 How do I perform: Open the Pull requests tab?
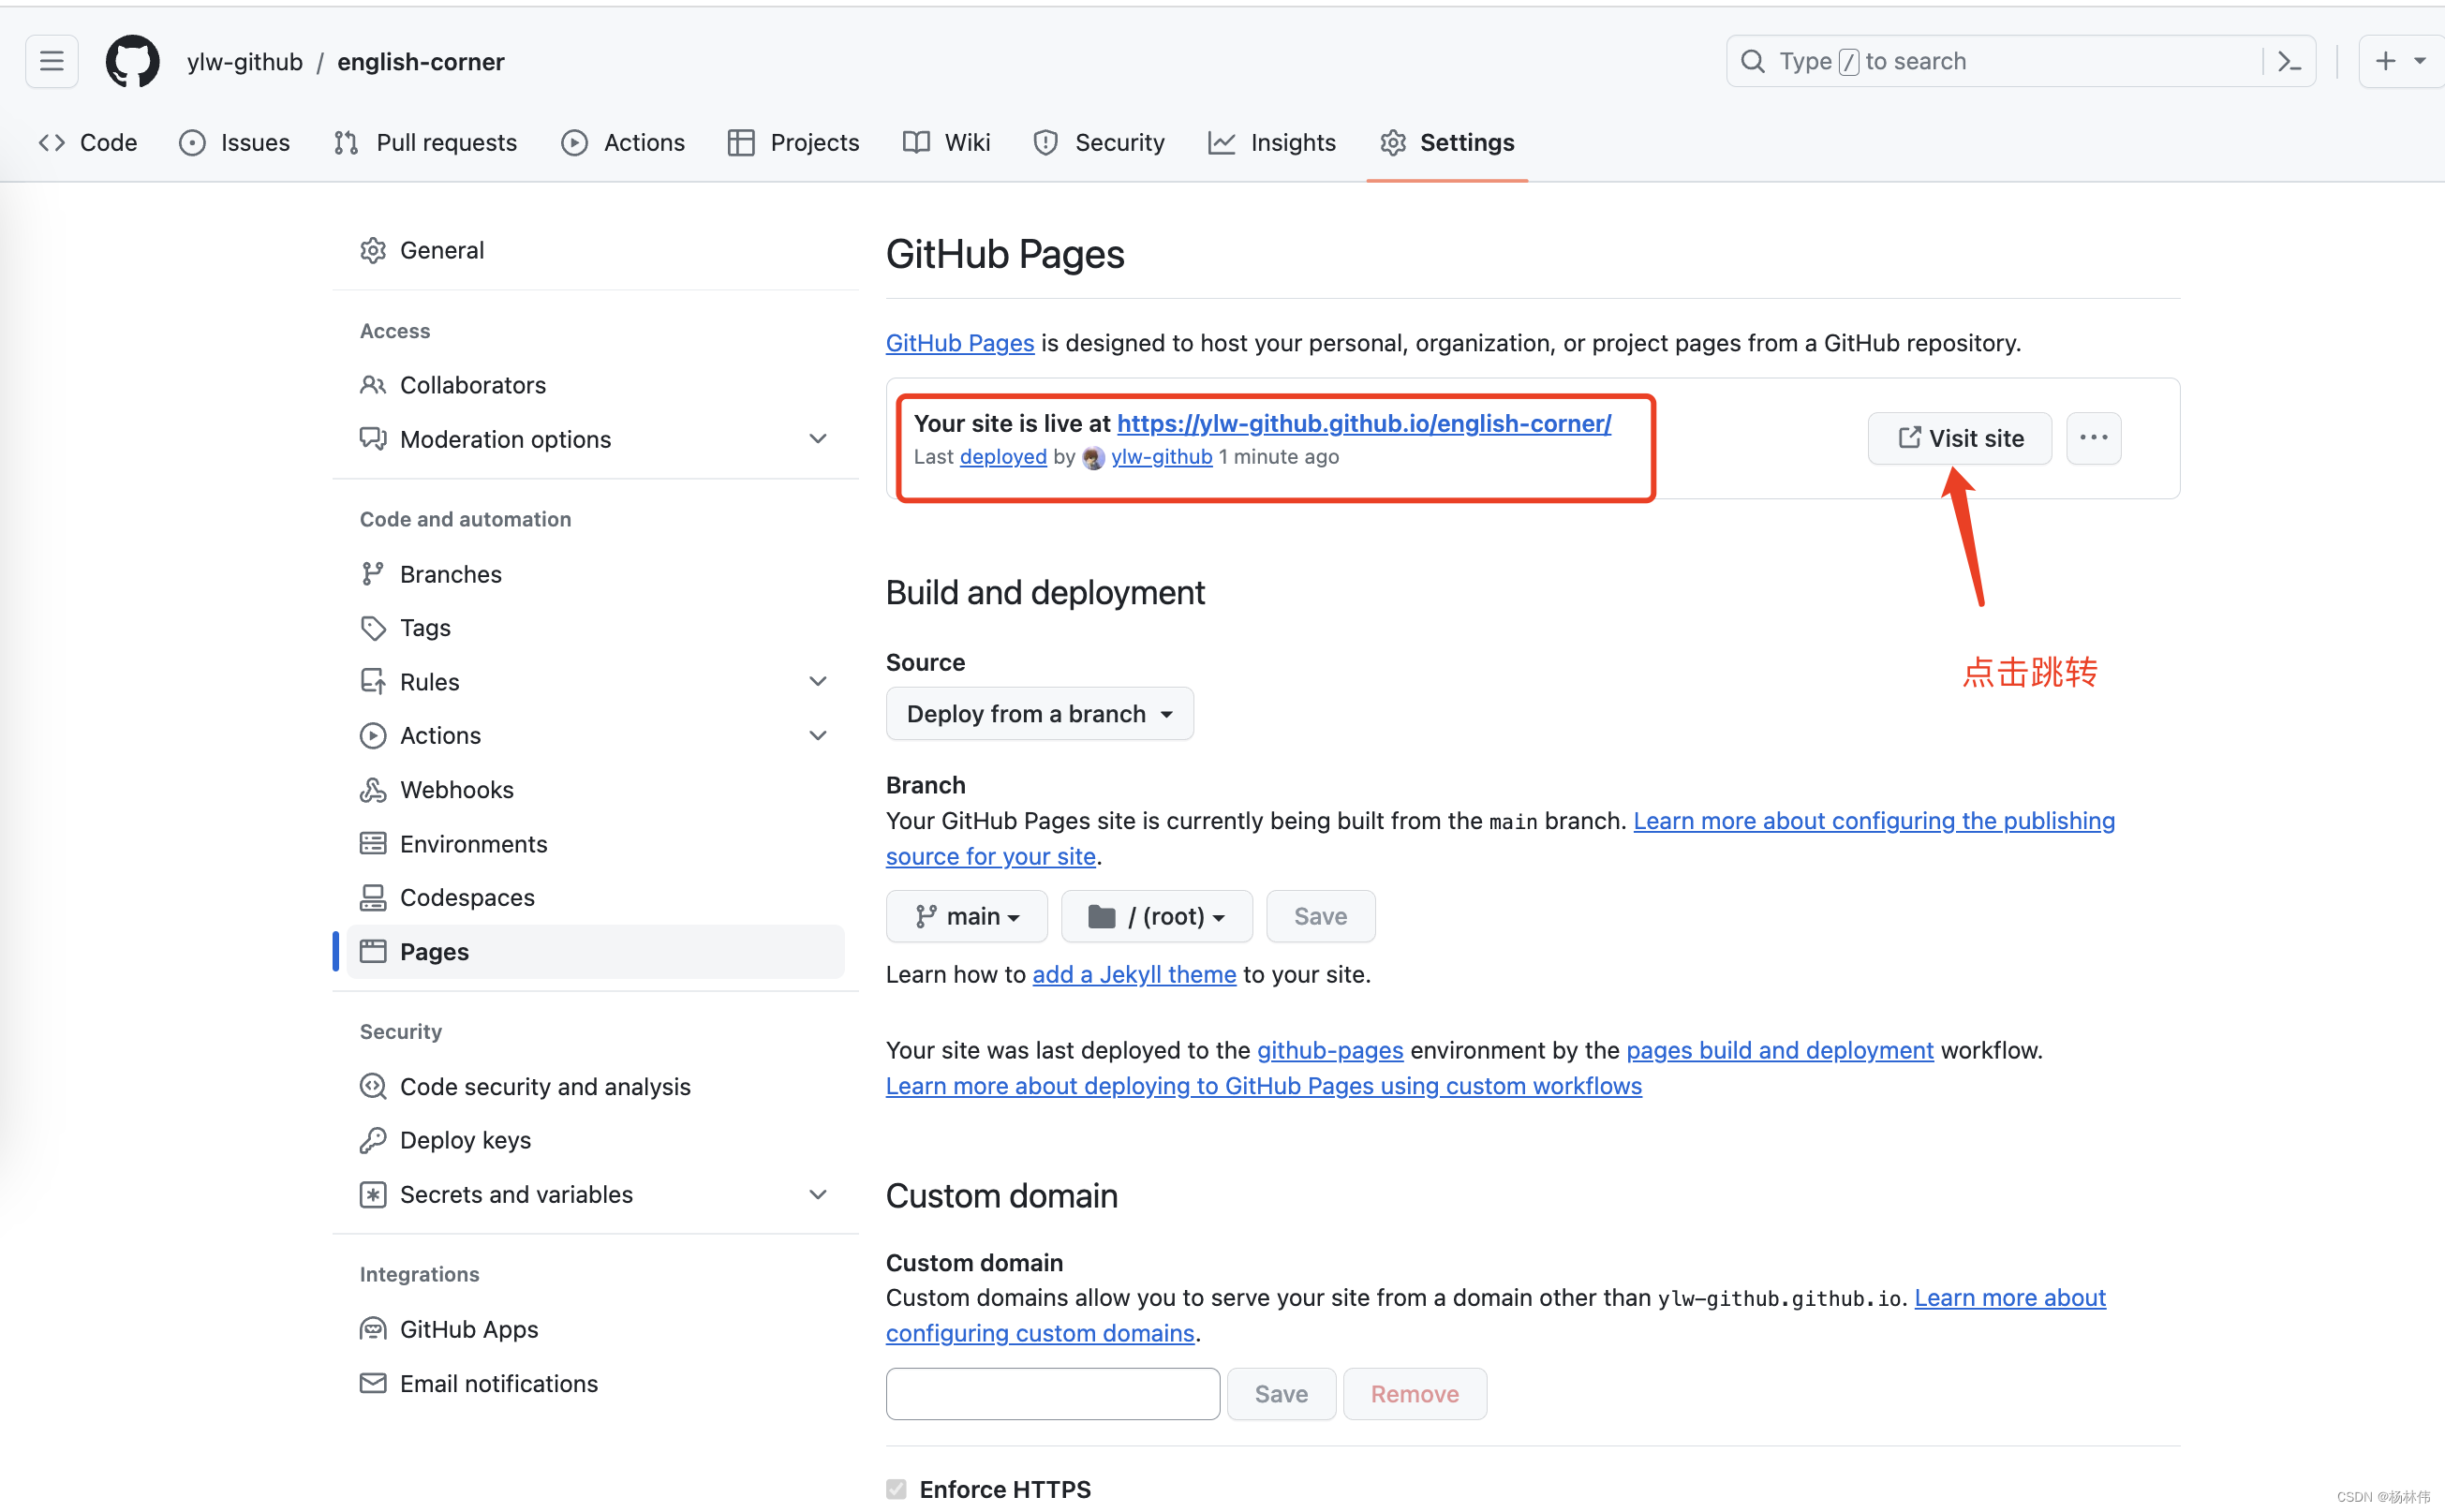pos(426,143)
